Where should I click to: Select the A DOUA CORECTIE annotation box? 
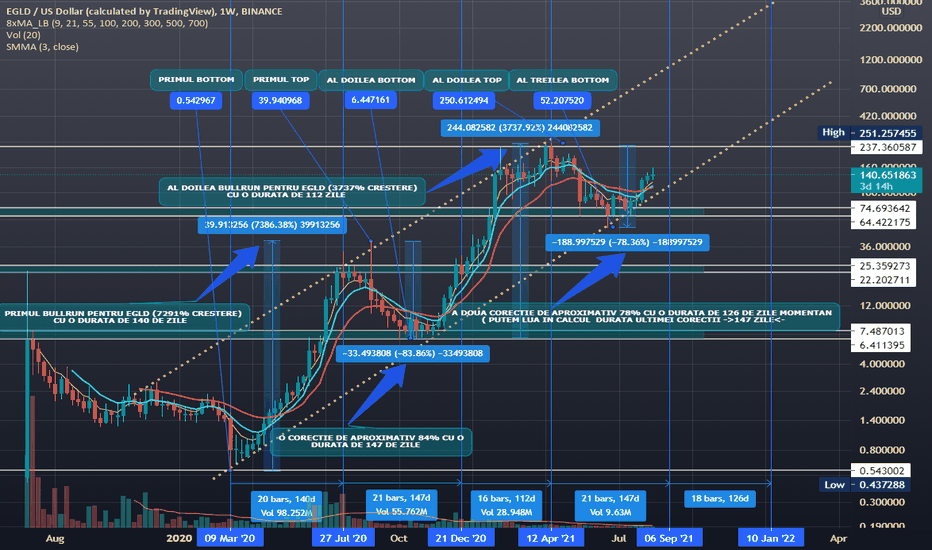(642, 316)
